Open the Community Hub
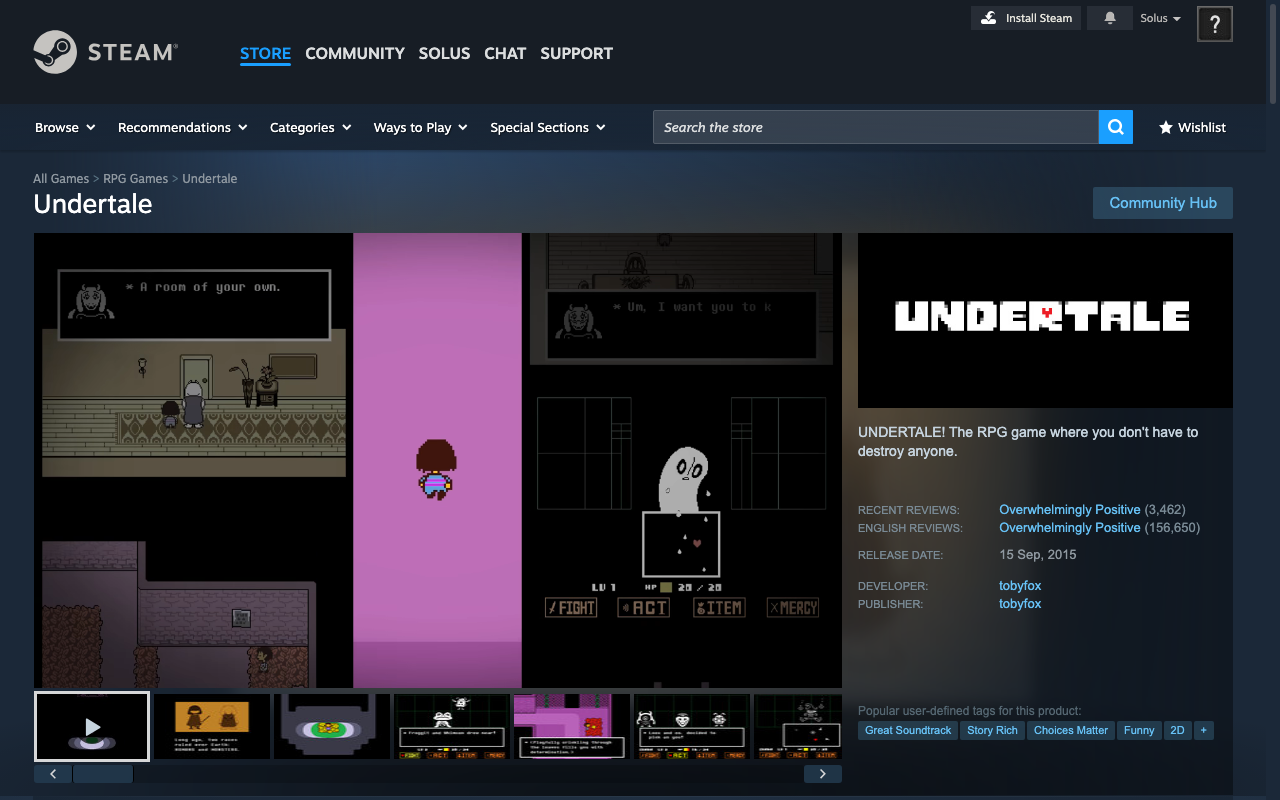This screenshot has height=800, width=1280. click(x=1162, y=203)
